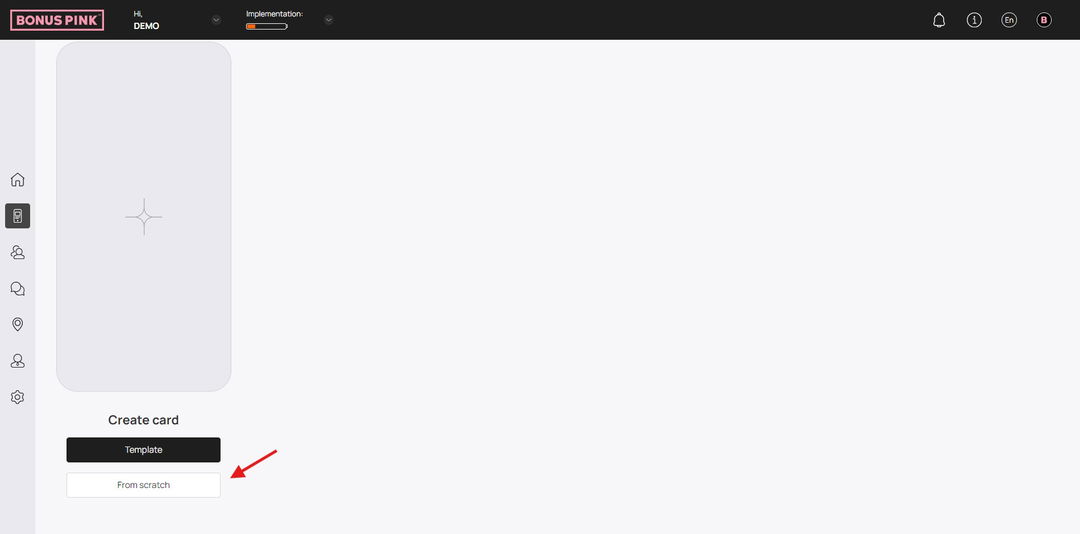Screen dimensions: 1080x534
Task: Click the From scratch button
Action: [x=143, y=485]
